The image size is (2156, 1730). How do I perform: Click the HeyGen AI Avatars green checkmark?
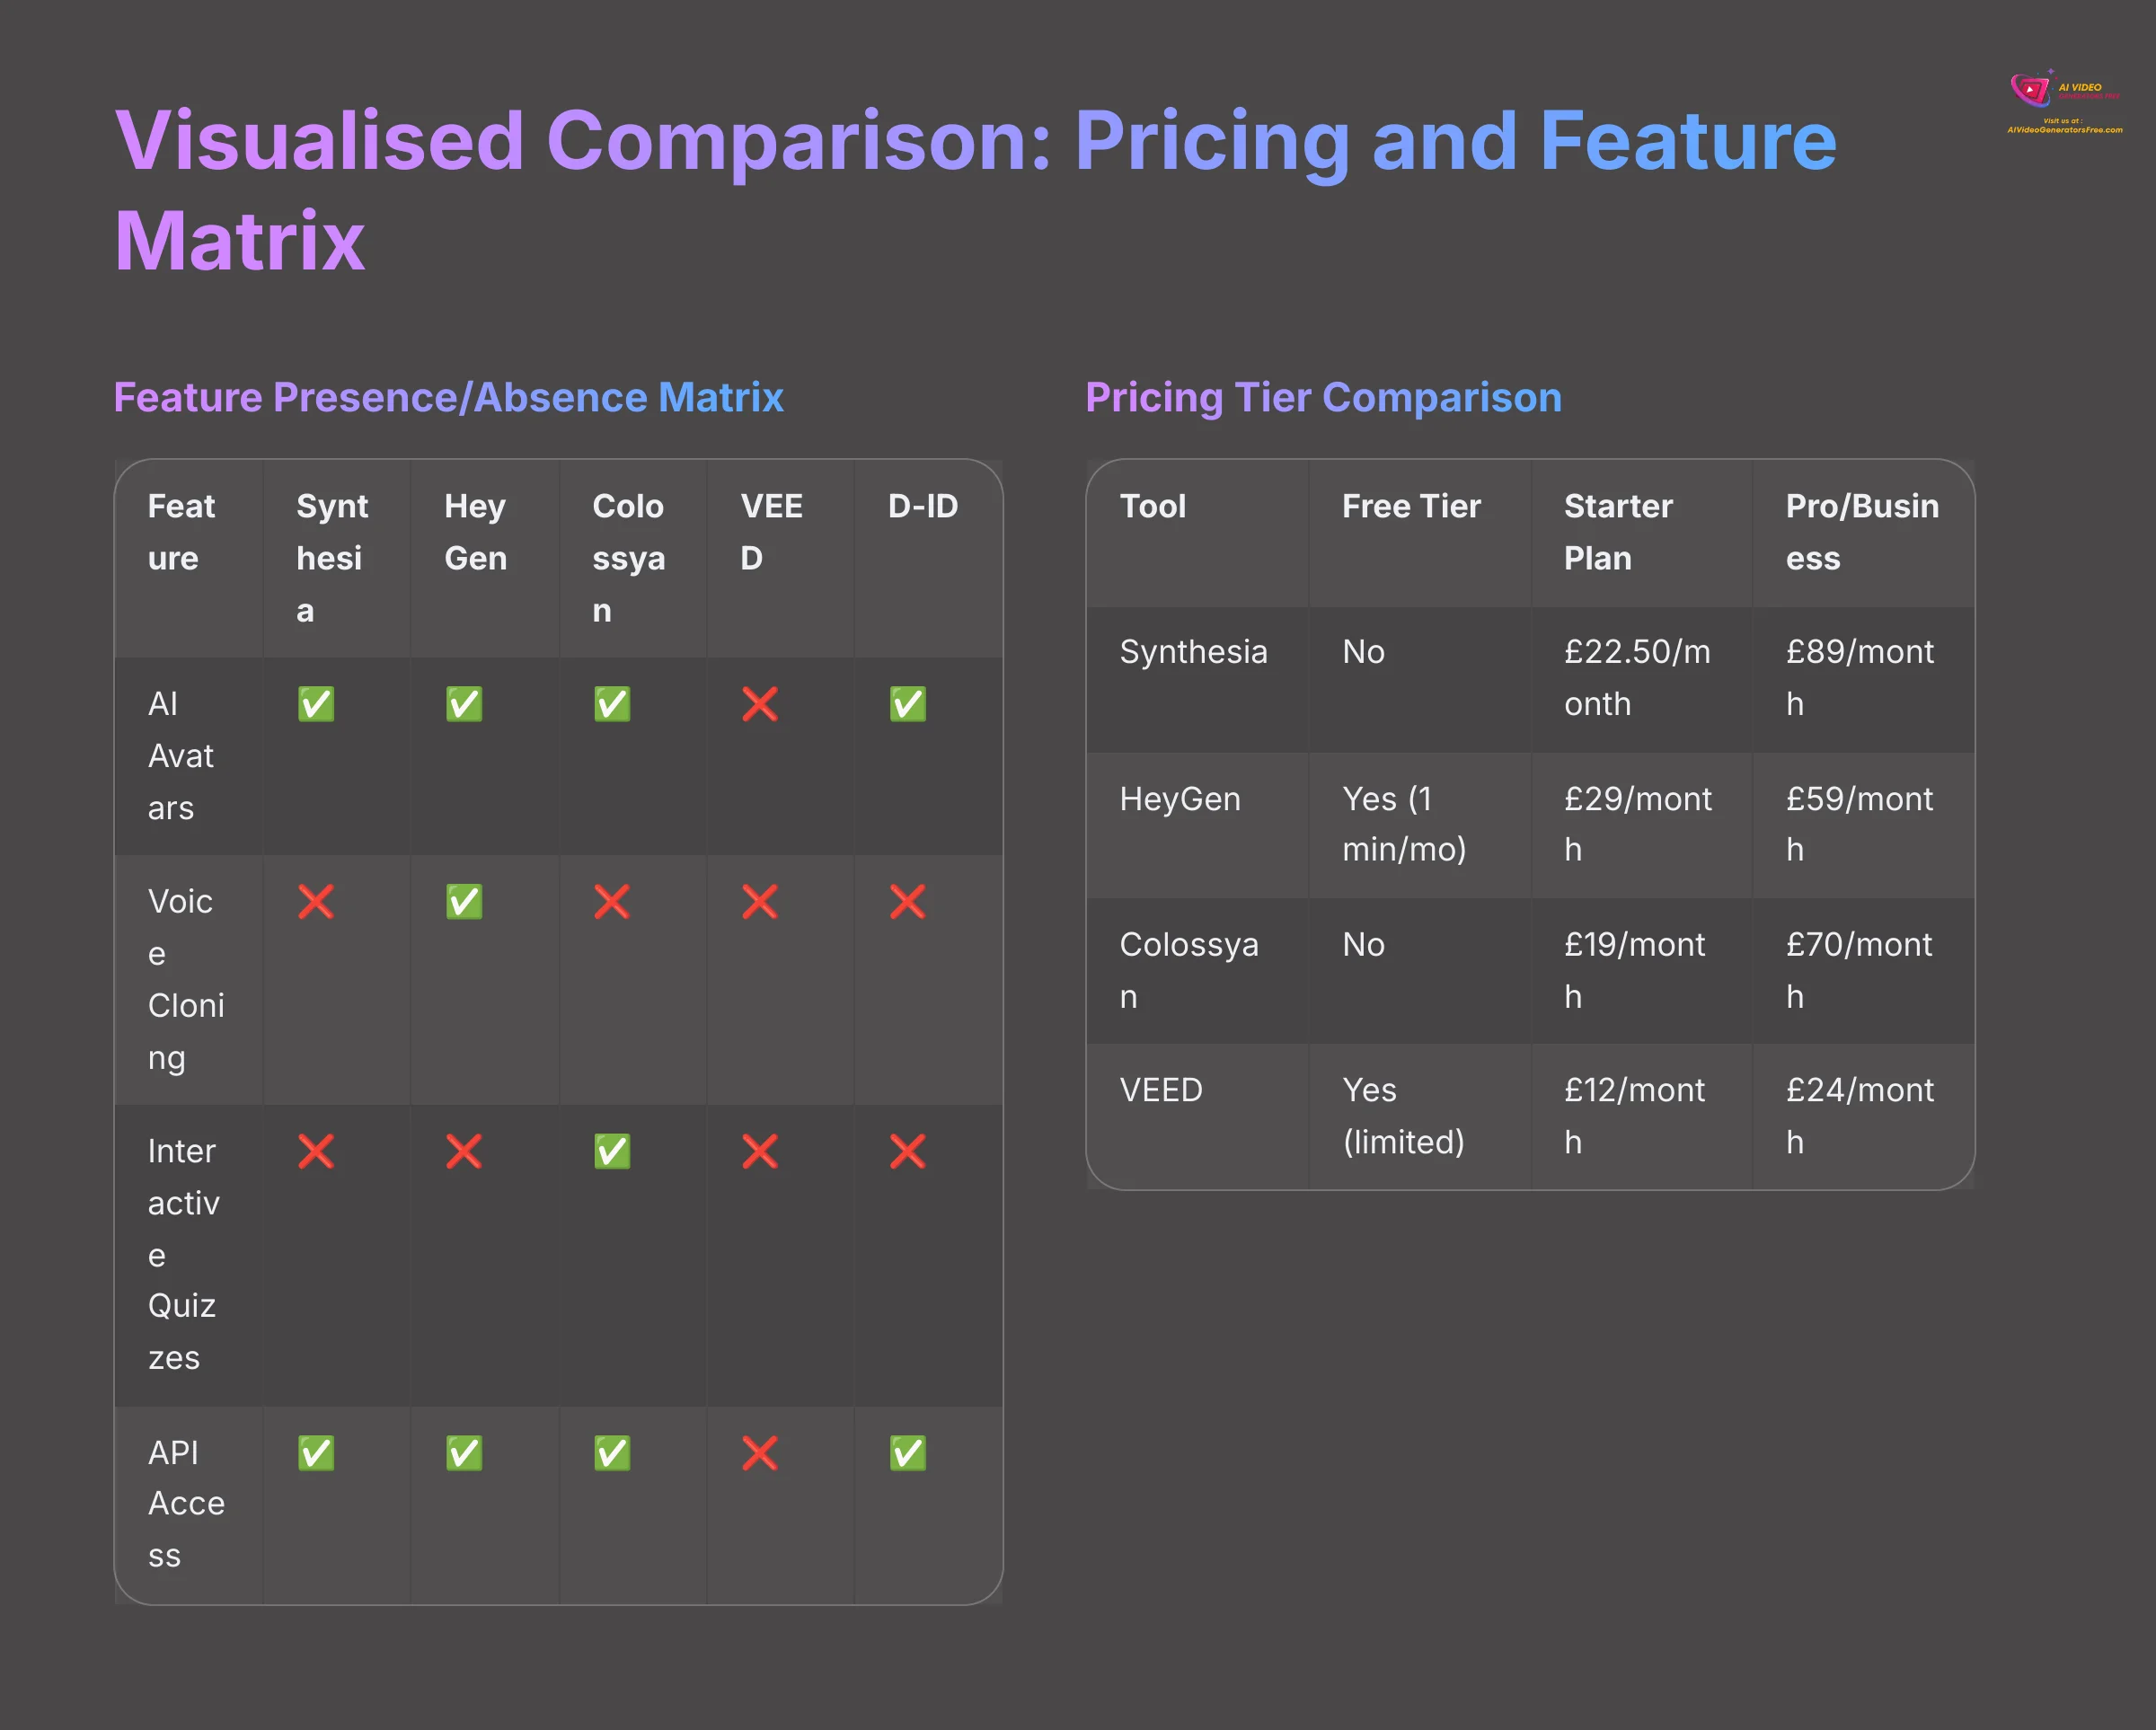(x=464, y=704)
